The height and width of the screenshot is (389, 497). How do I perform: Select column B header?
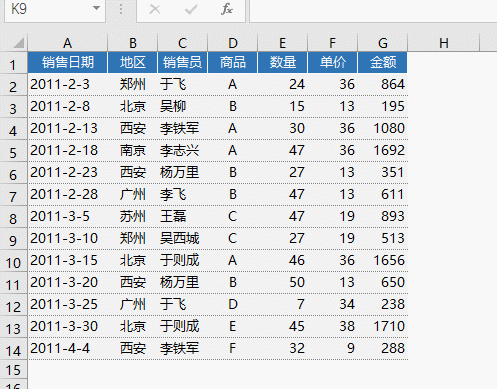click(133, 43)
